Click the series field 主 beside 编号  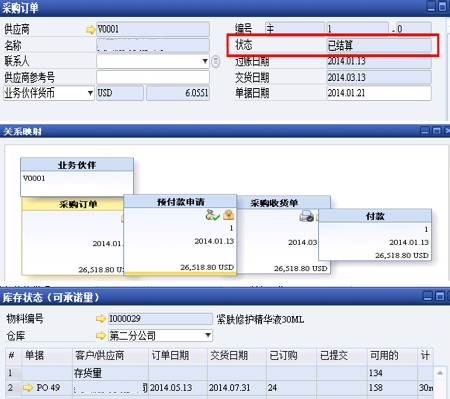pos(295,29)
